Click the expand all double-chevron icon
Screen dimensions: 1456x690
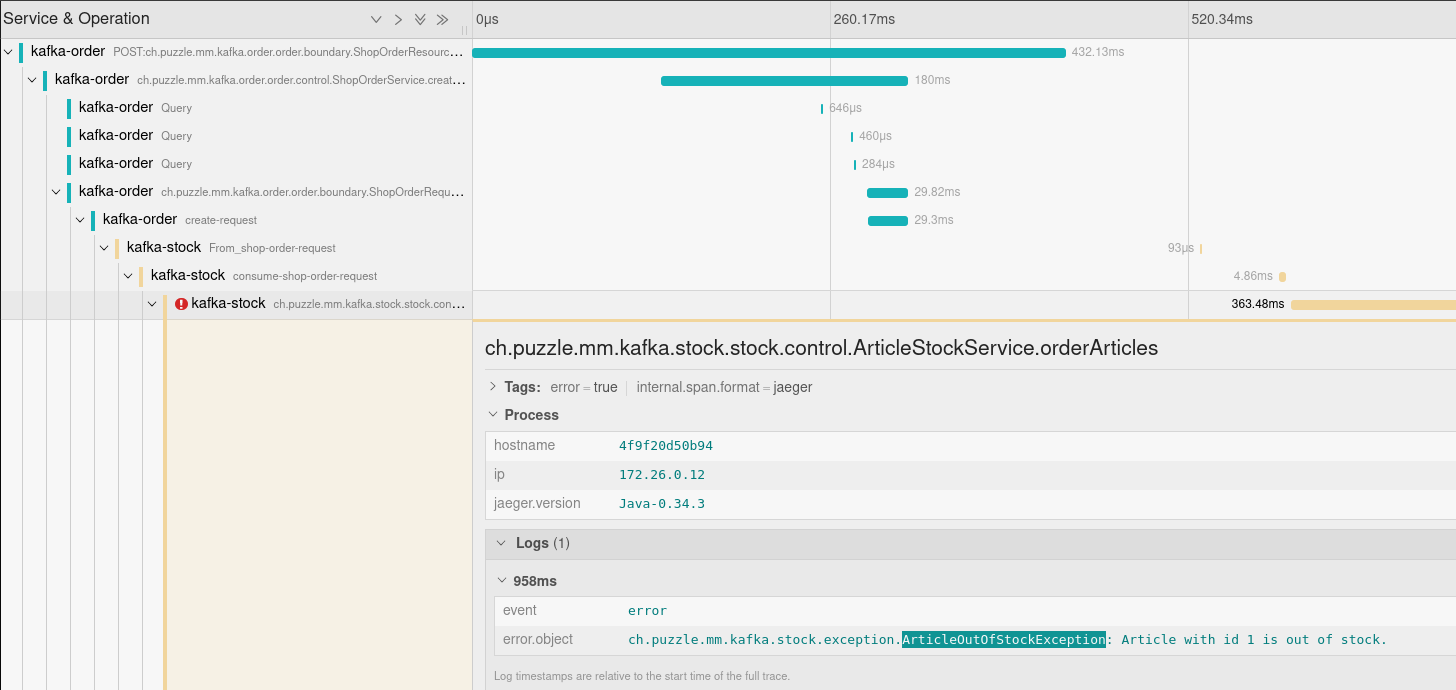click(420, 19)
